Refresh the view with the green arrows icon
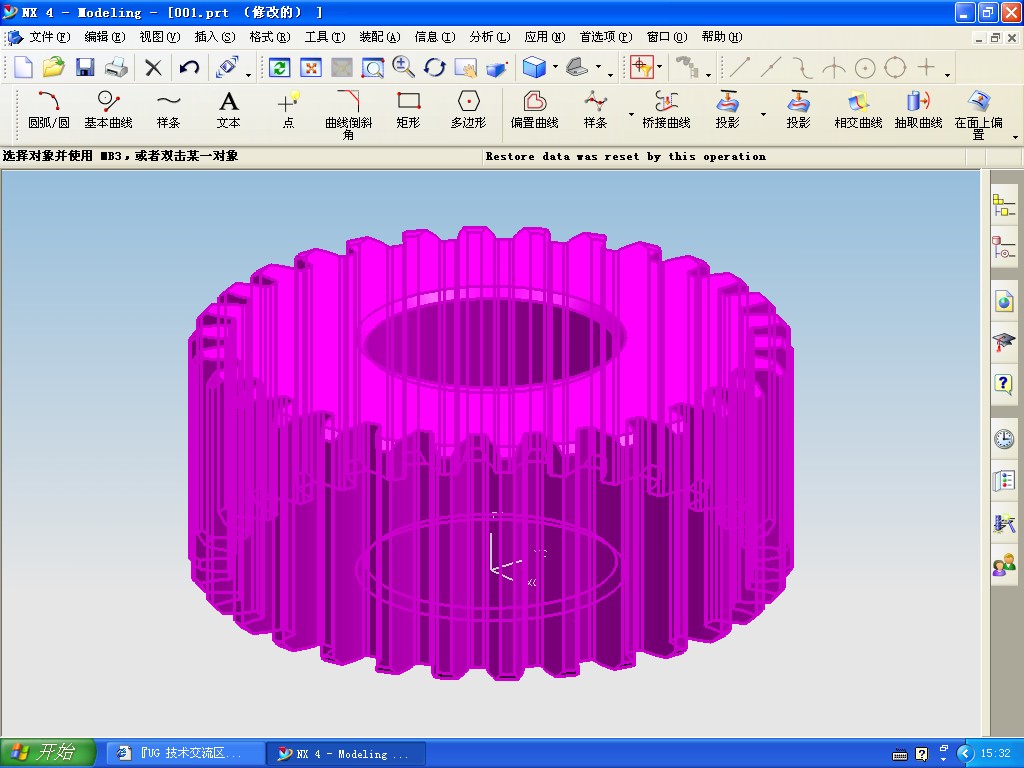The image size is (1024, 768). (280, 67)
